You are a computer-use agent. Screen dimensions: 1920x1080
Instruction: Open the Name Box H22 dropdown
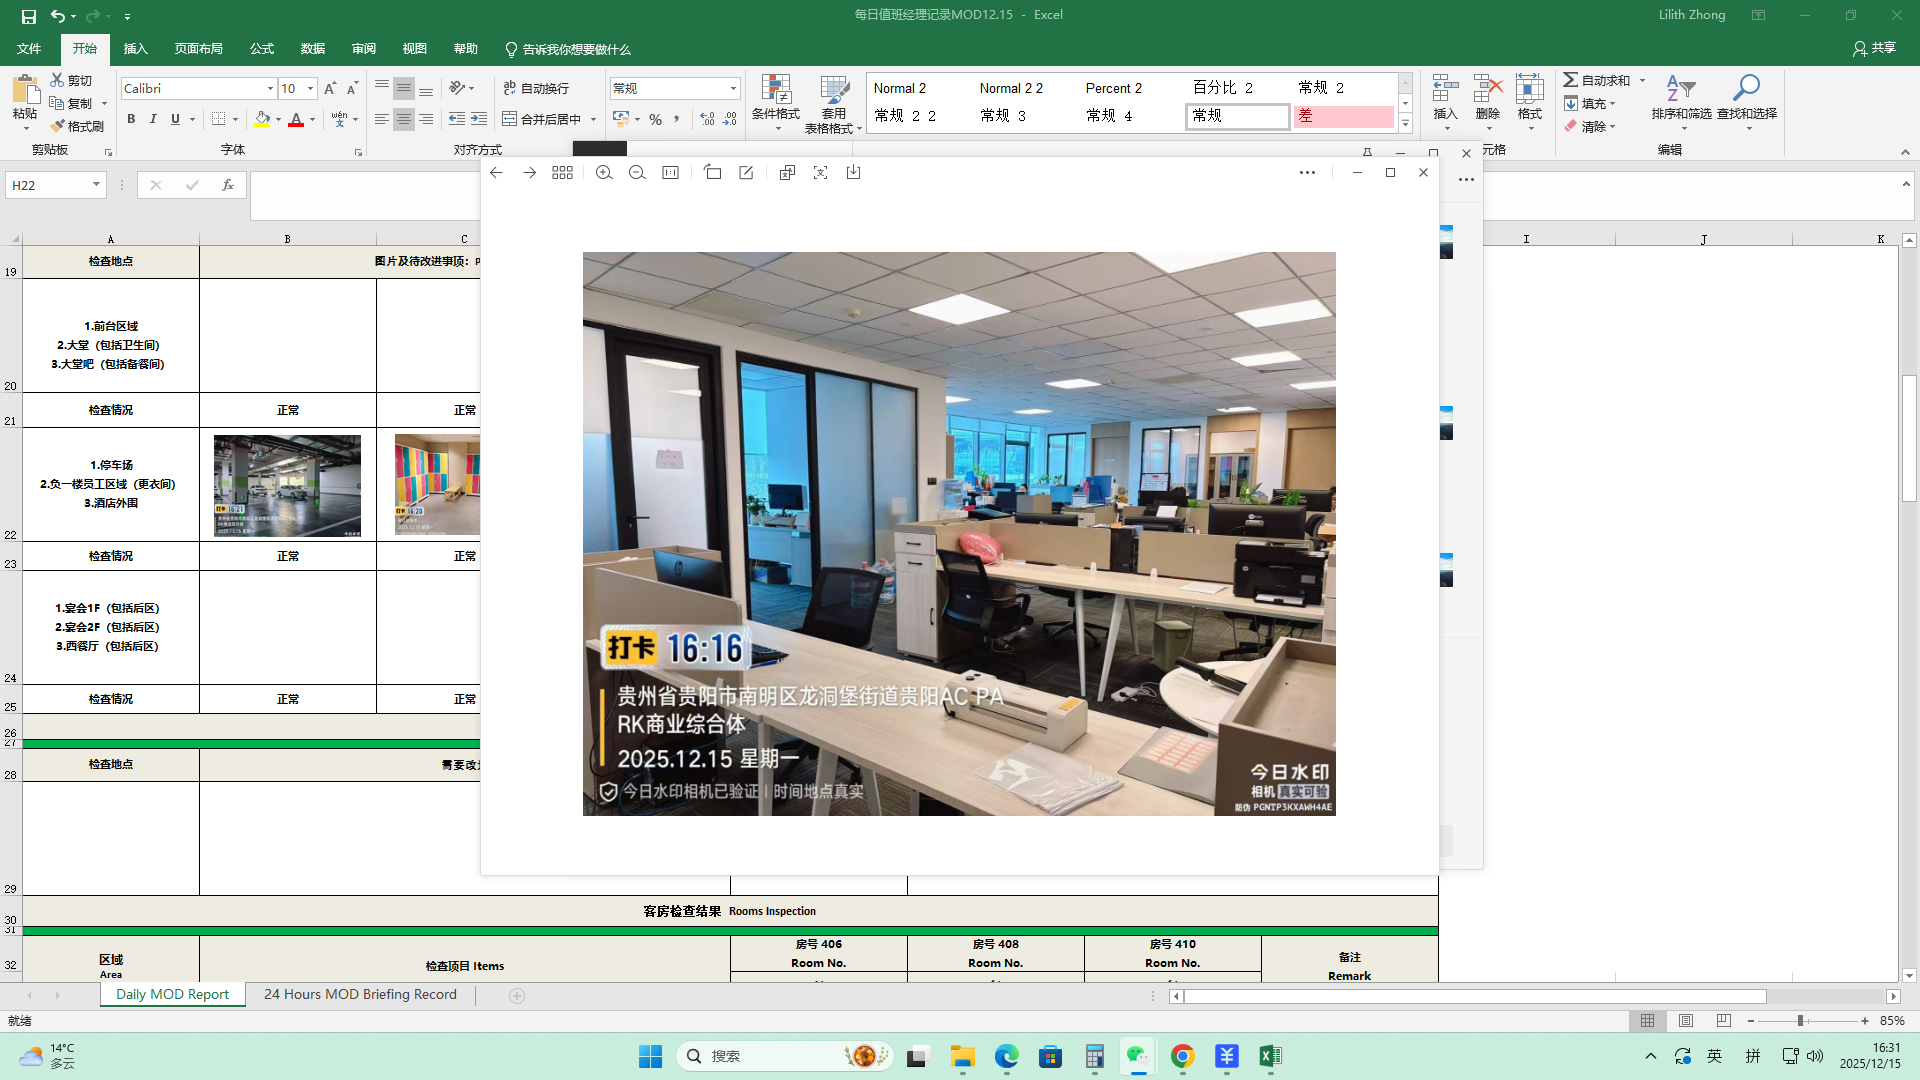pos(96,185)
